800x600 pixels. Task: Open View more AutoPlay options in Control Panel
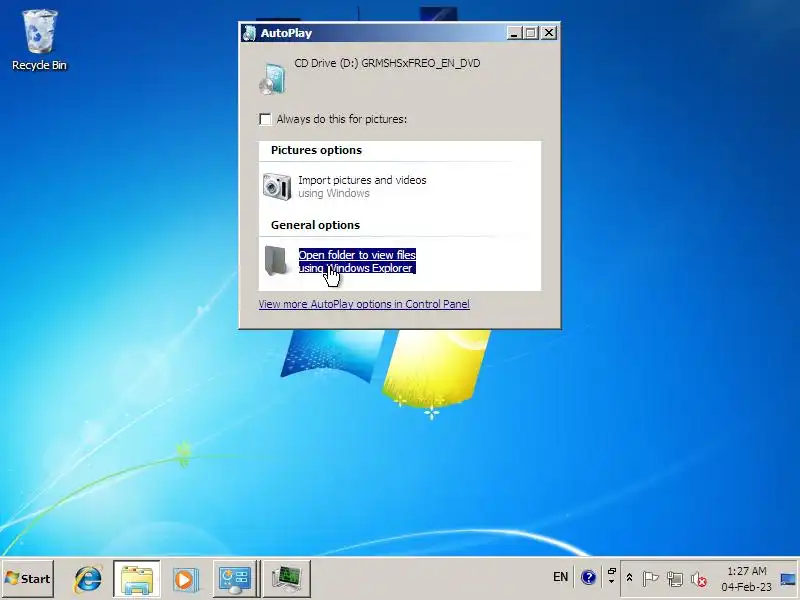[364, 304]
